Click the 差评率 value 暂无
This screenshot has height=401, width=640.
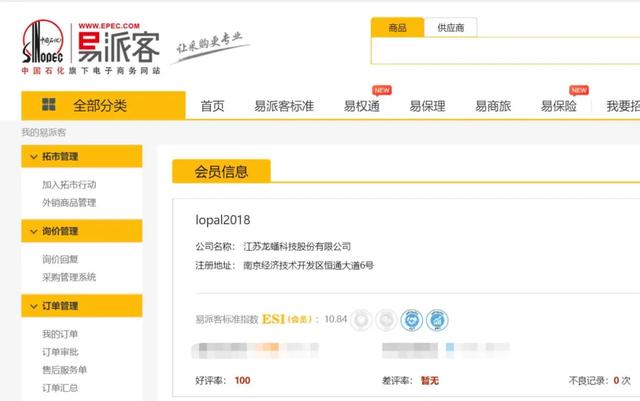(x=430, y=381)
